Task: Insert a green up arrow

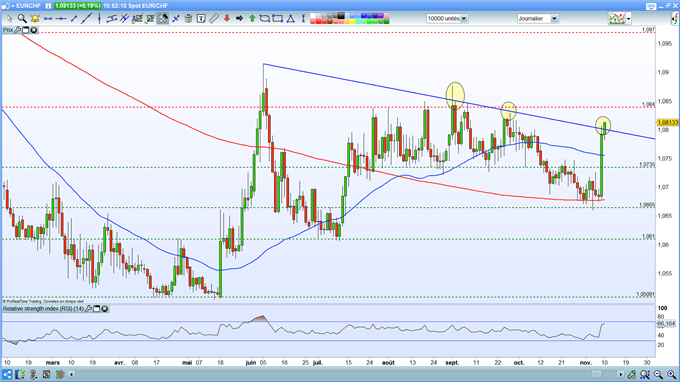Action: pyautogui.click(x=252, y=18)
